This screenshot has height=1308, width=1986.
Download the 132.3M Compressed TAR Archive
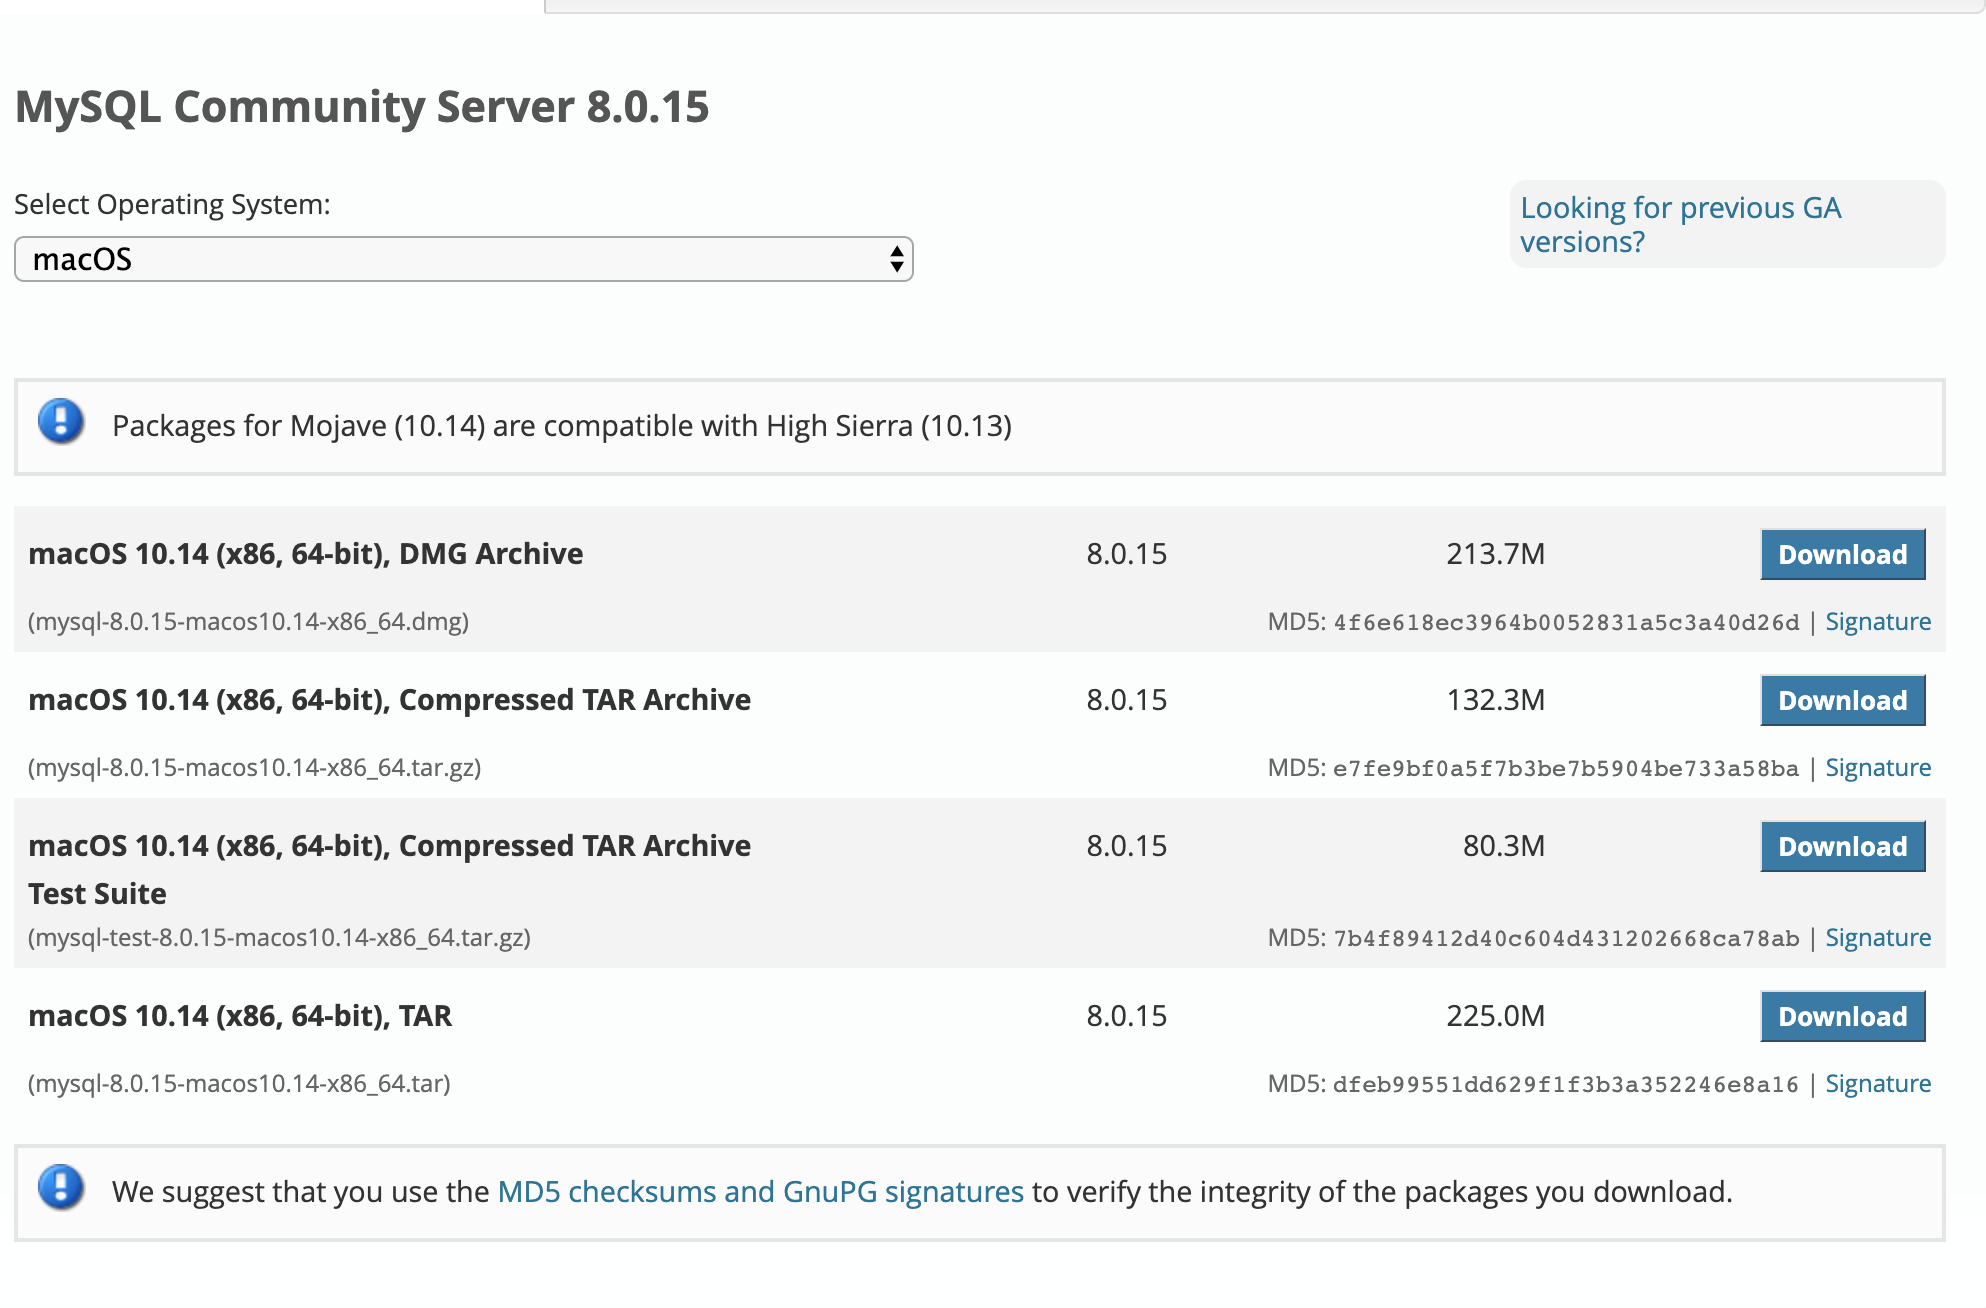pyautogui.click(x=1842, y=701)
